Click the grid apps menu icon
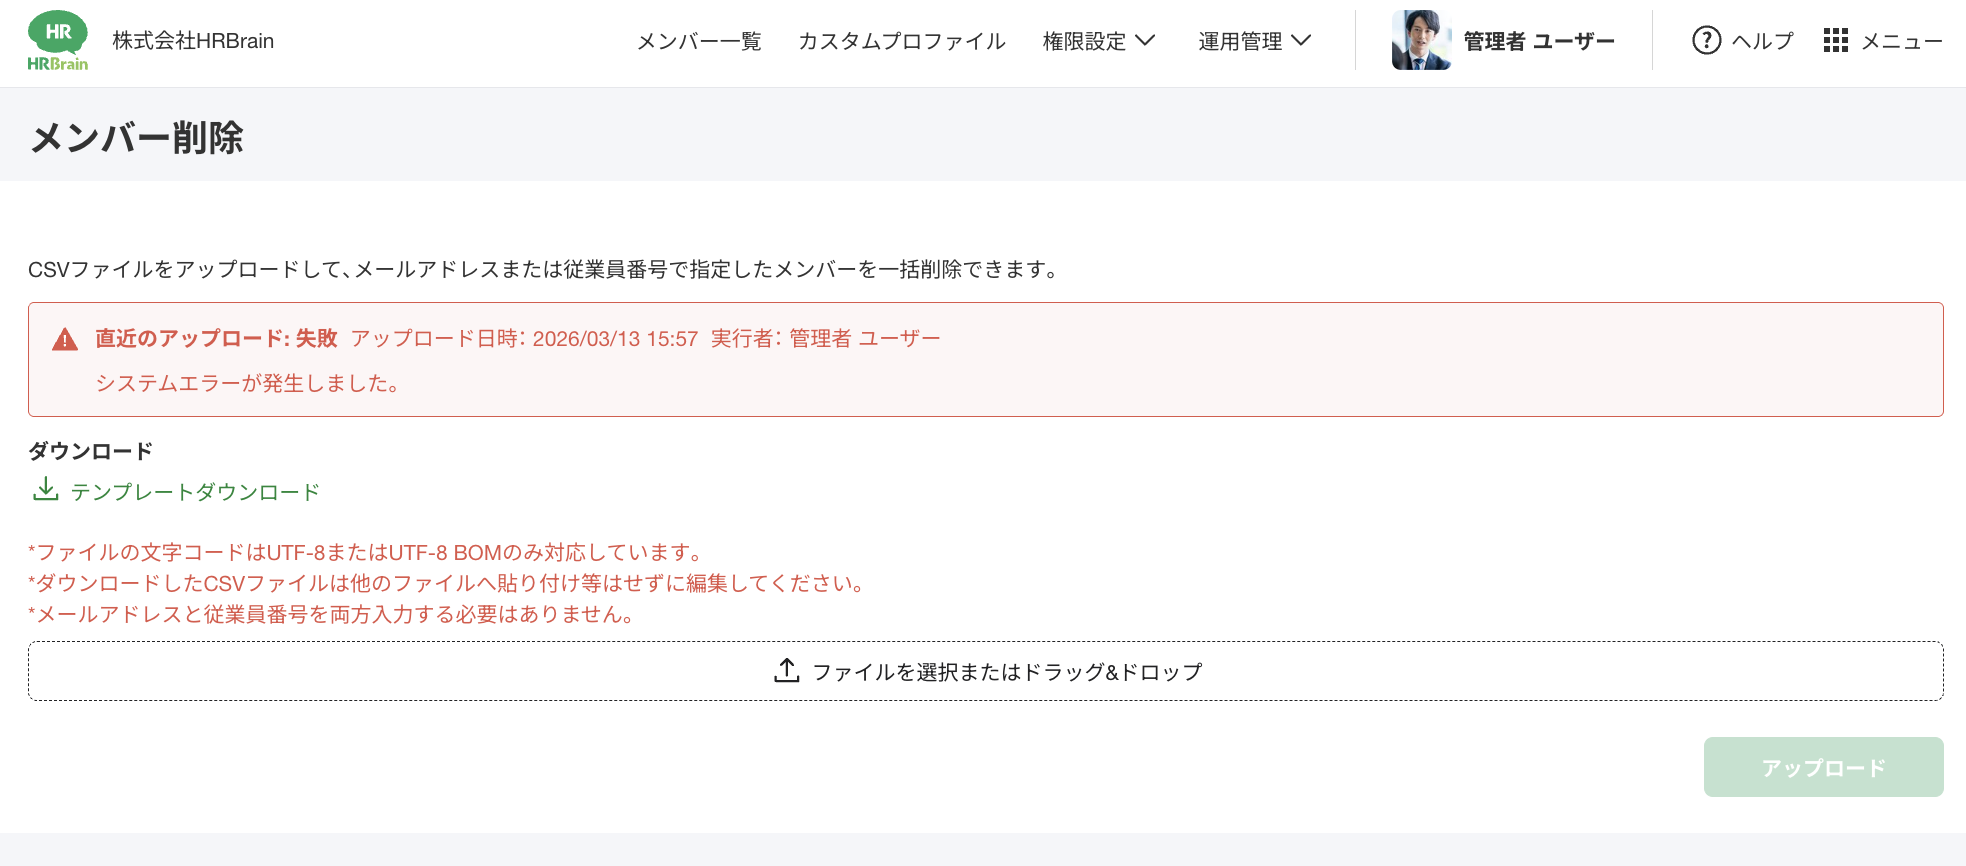The height and width of the screenshot is (866, 1966). (1835, 41)
